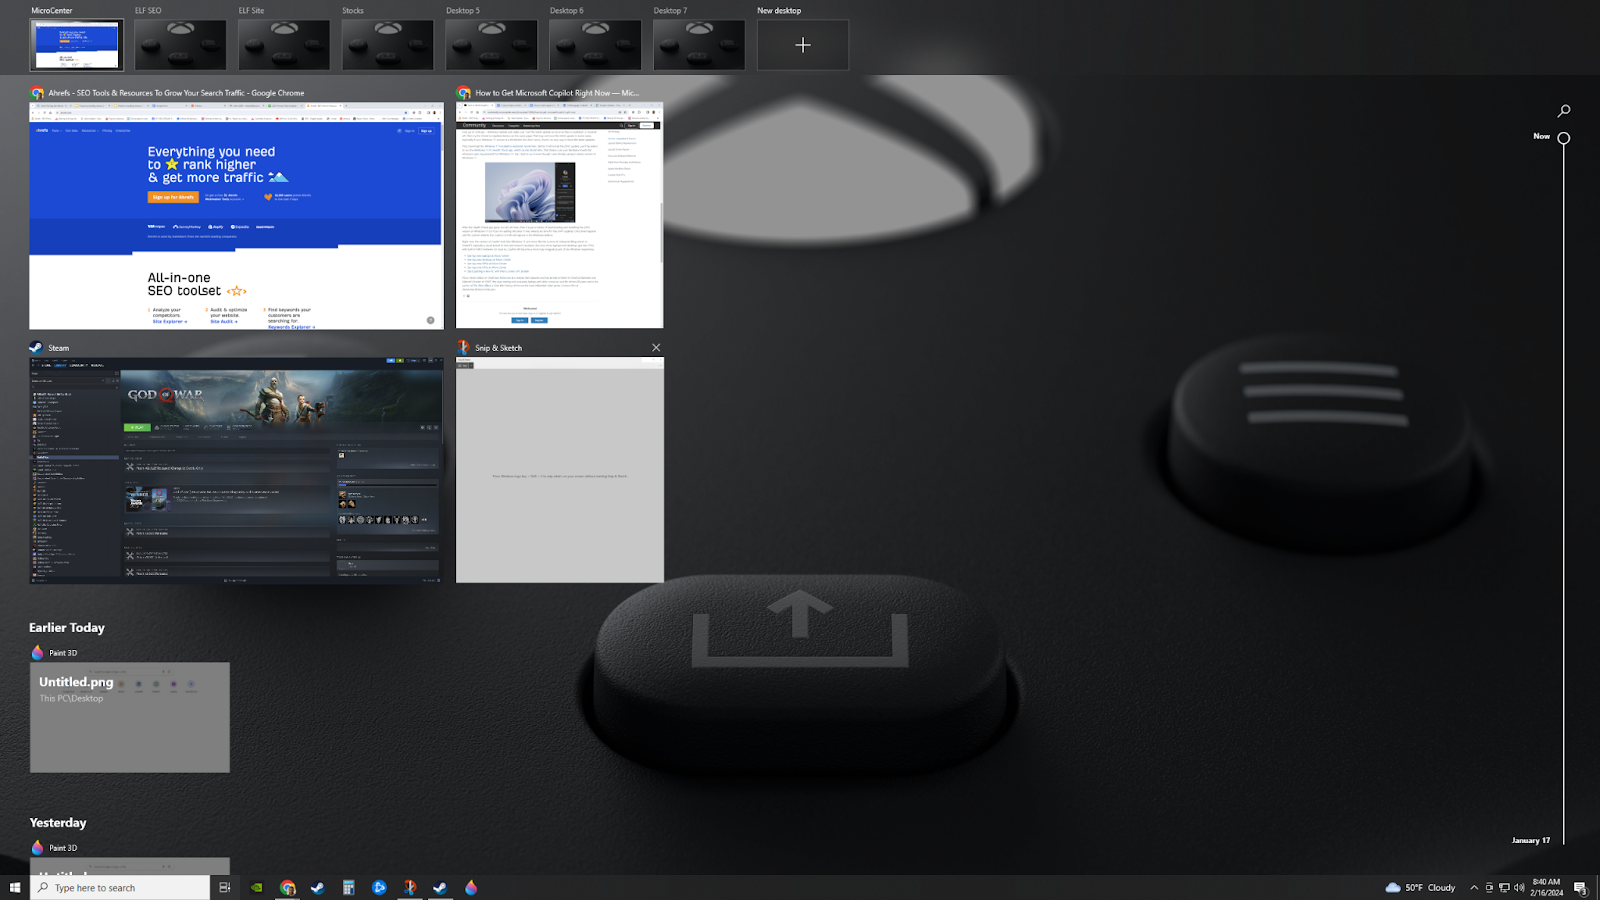Open the Microsoft Copilot Chrome window
Viewport: 1600px width, 900px height.
pyautogui.click(x=560, y=215)
